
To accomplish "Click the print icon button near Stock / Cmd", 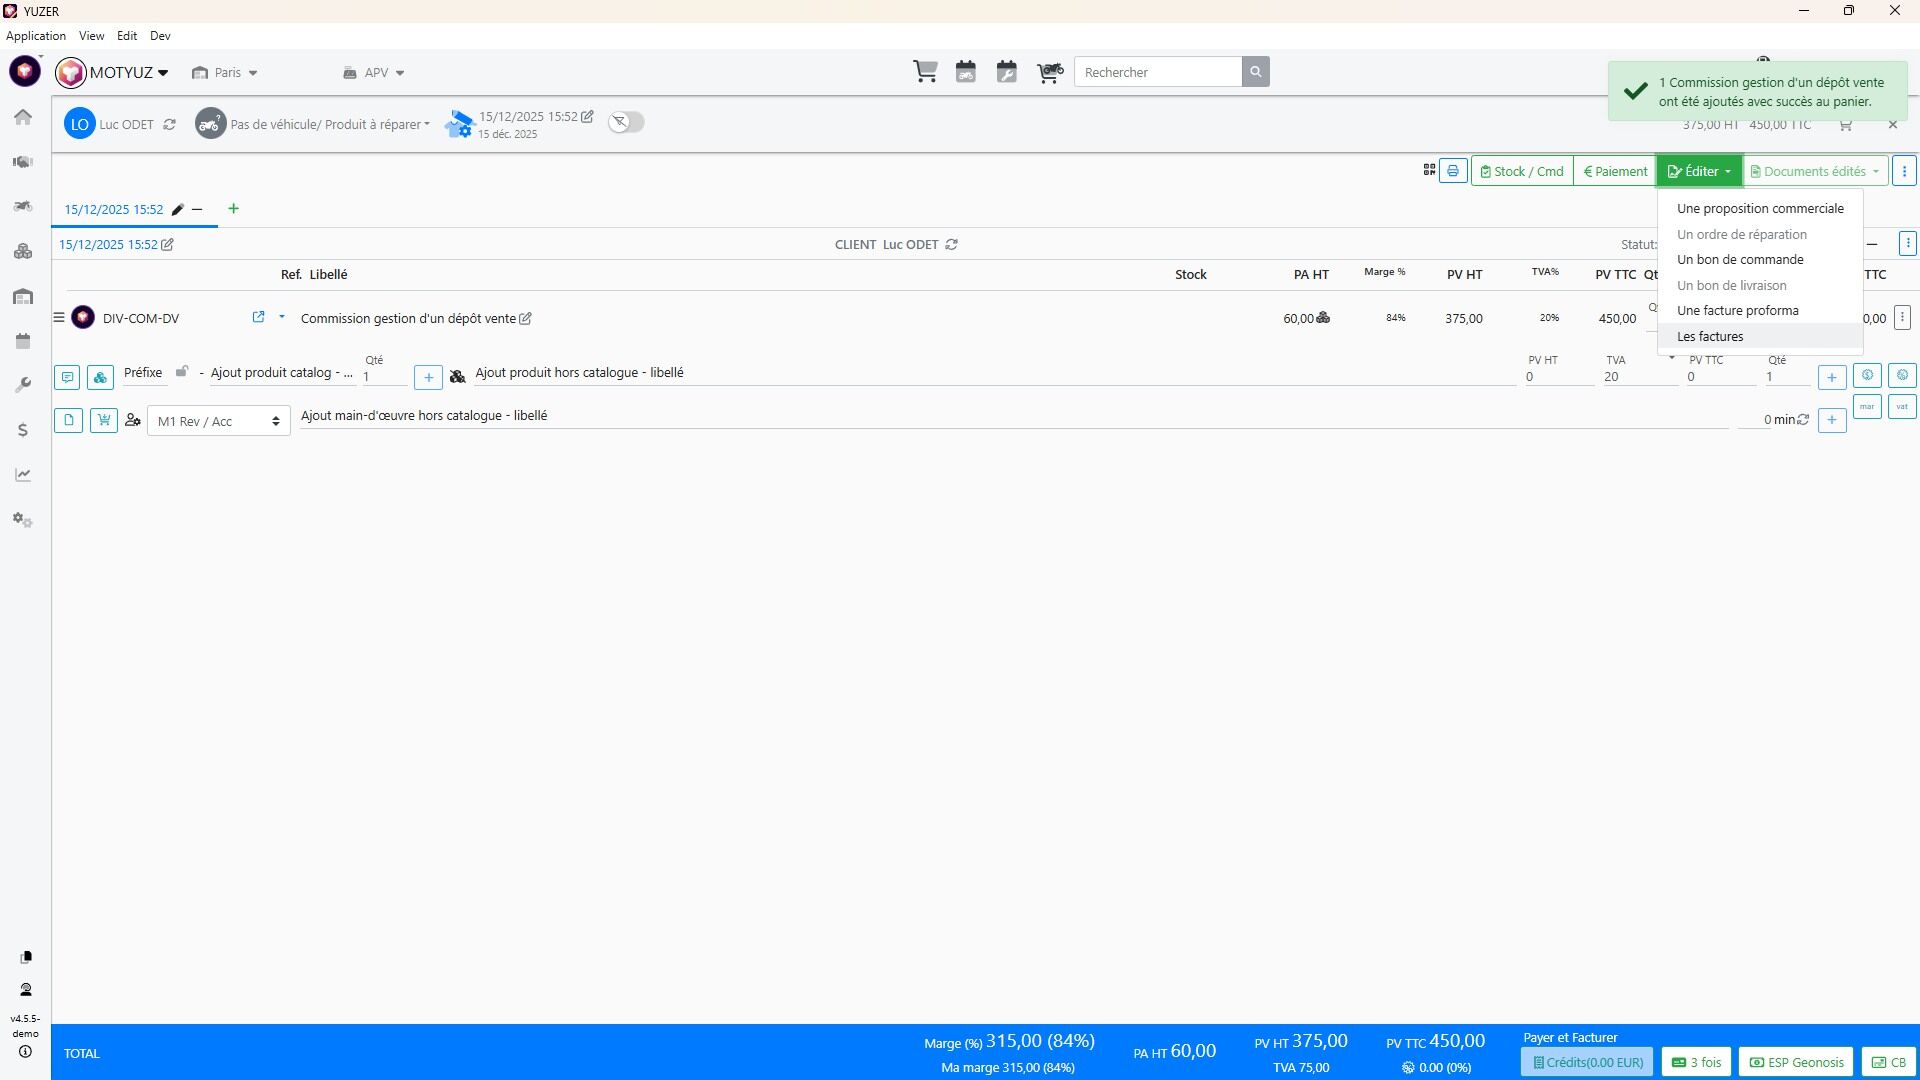I will pos(1453,171).
